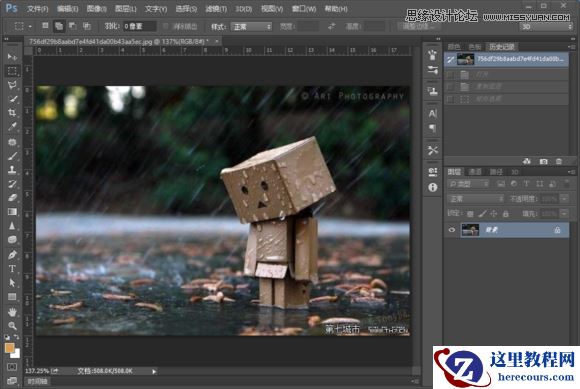
Task: Open the Image (图像) menu
Action: (x=97, y=9)
